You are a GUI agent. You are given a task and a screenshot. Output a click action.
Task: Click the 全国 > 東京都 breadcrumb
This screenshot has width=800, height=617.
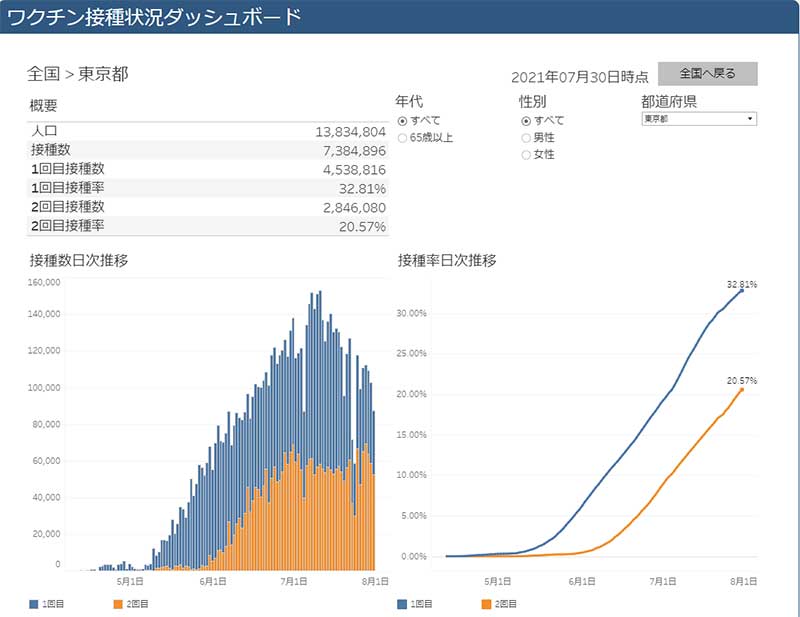pos(77,74)
